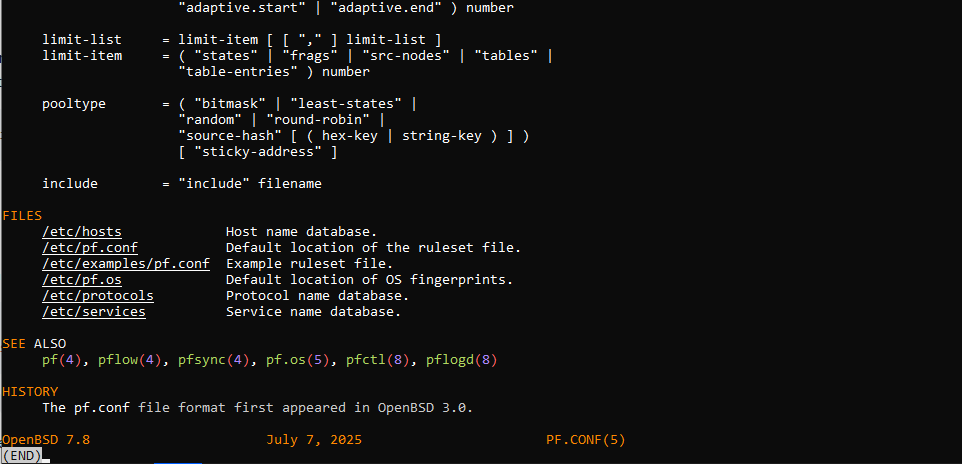The width and height of the screenshot is (963, 464).
Task: Click the /etc/protocols file path
Action: [98, 296]
